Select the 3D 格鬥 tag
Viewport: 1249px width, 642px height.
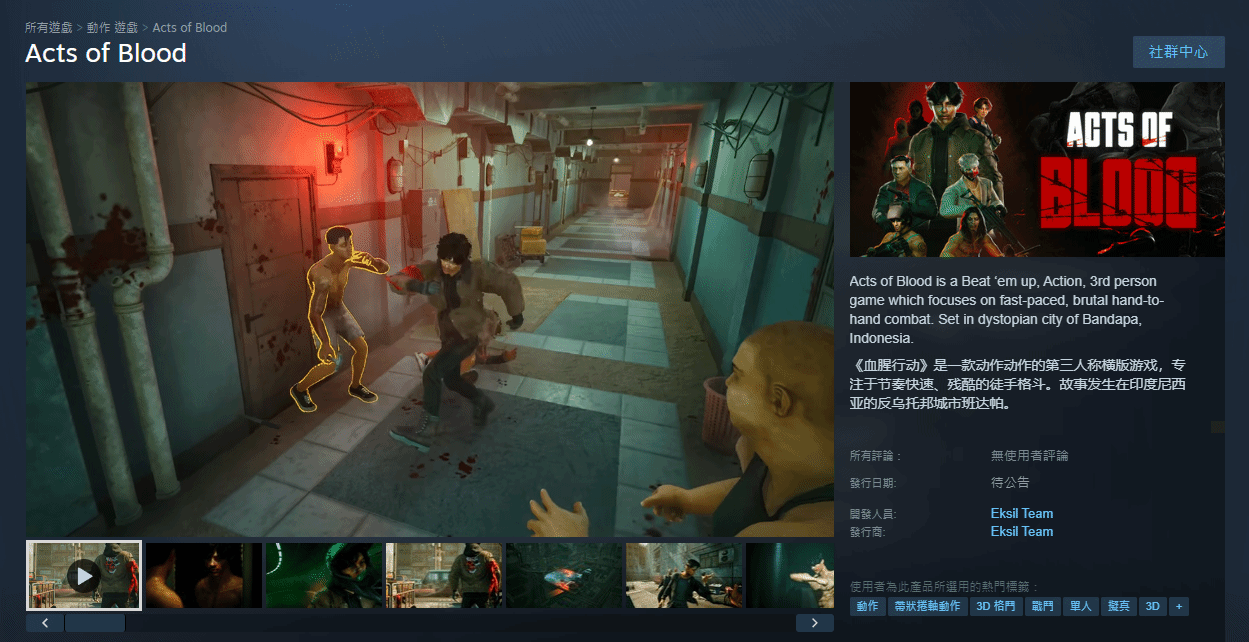996,606
